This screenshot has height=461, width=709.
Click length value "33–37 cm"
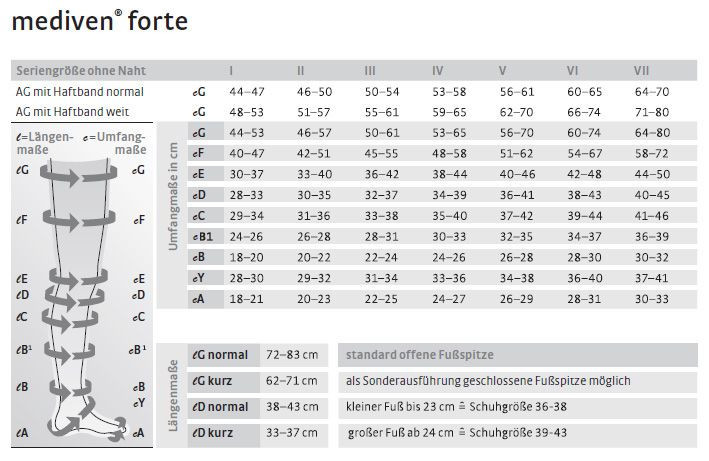tap(292, 433)
